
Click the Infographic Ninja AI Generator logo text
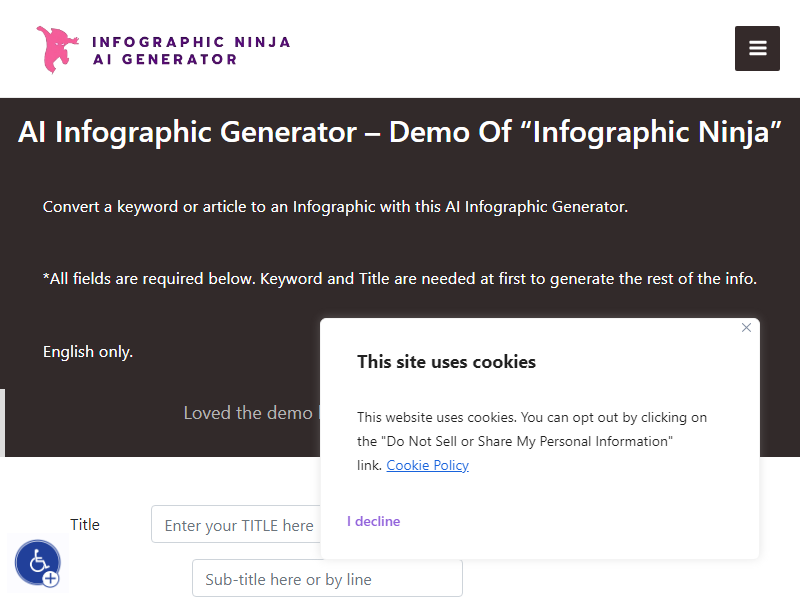(x=191, y=51)
